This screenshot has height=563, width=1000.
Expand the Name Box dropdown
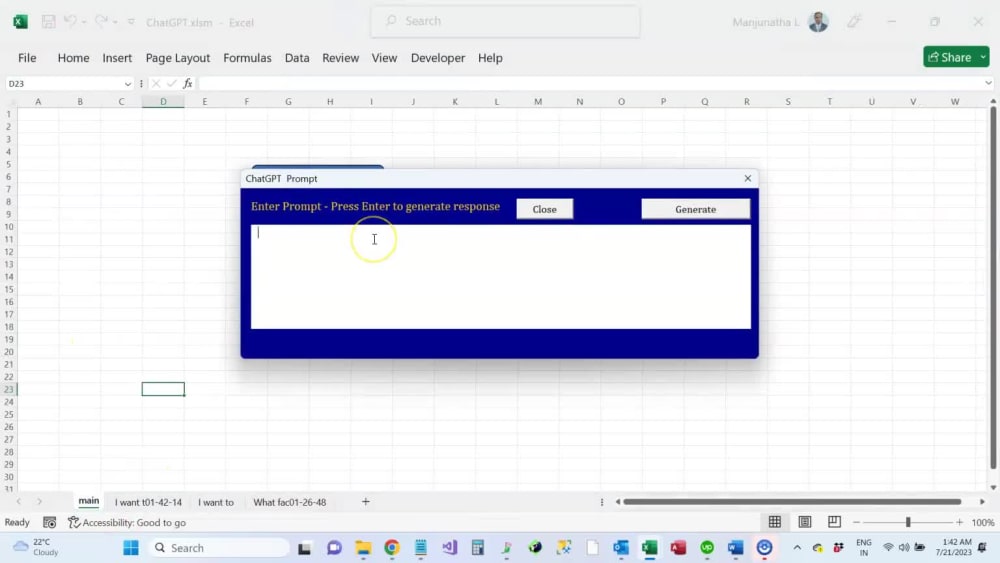point(128,84)
